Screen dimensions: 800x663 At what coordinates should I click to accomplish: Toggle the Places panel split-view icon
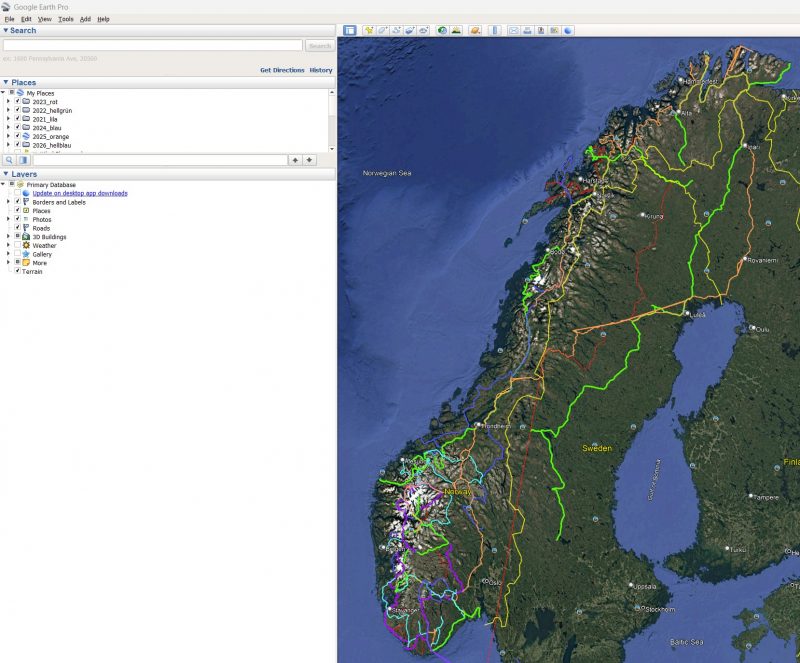click(x=23, y=160)
